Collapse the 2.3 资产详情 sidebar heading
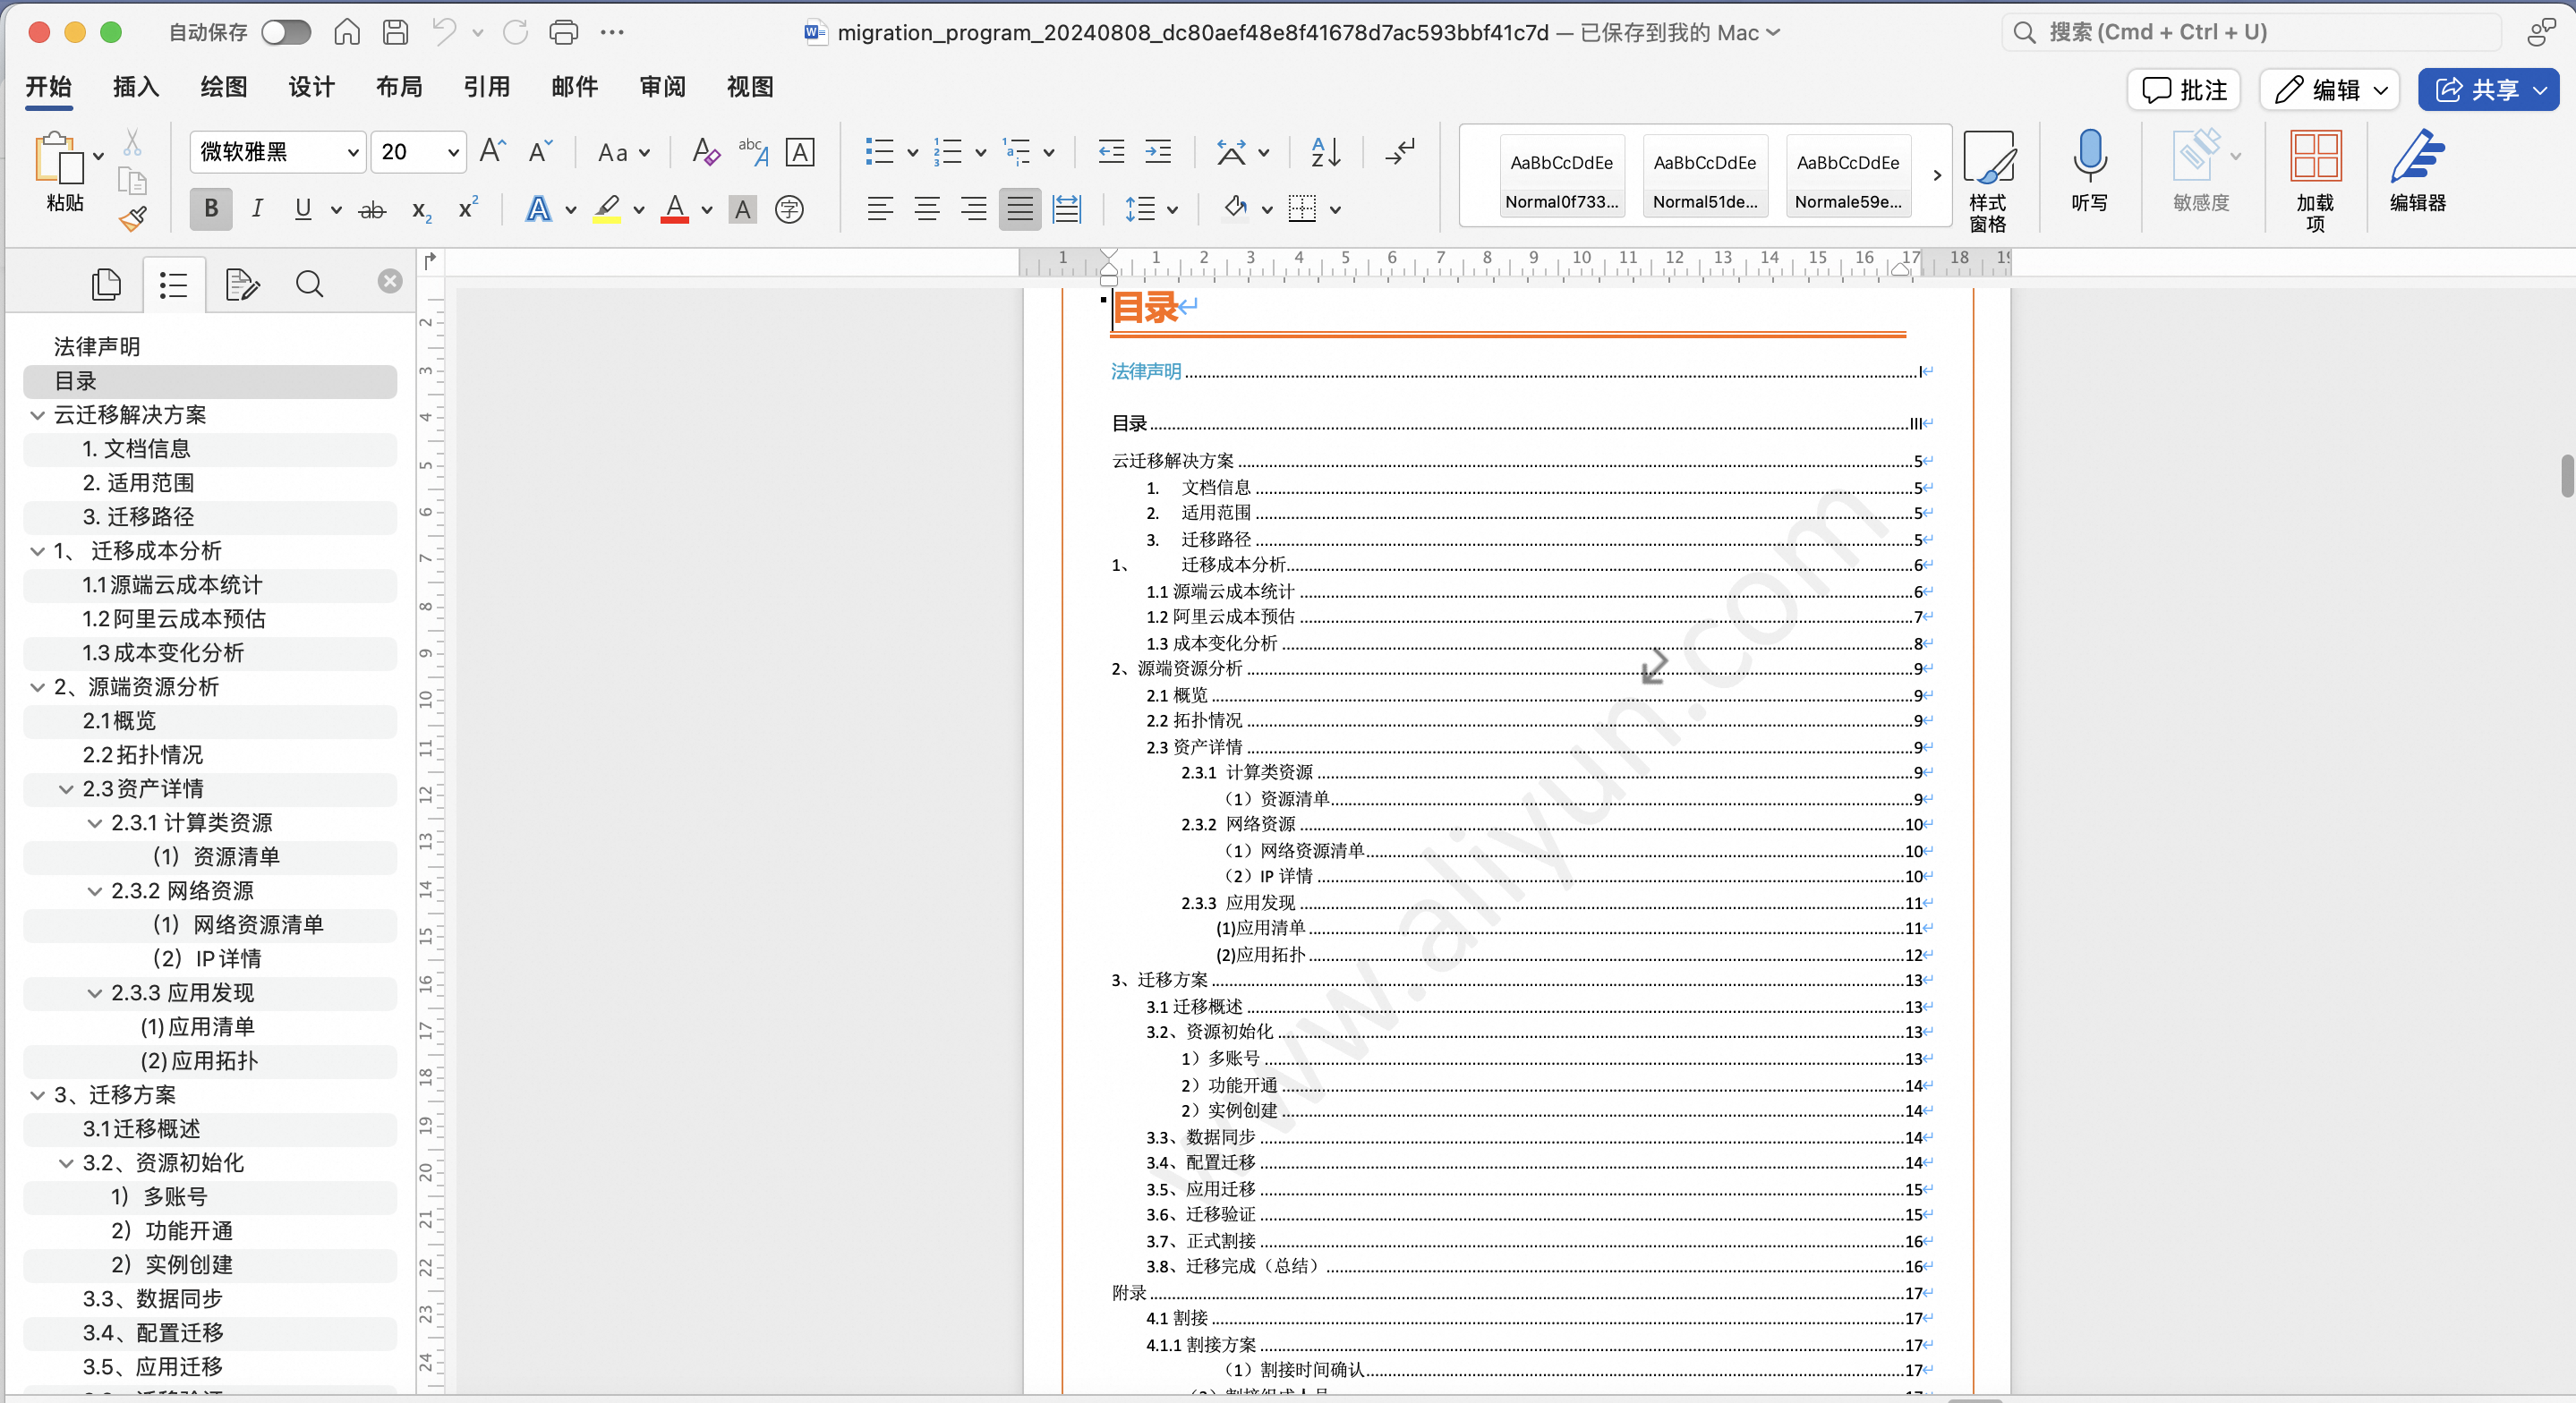 [x=66, y=789]
